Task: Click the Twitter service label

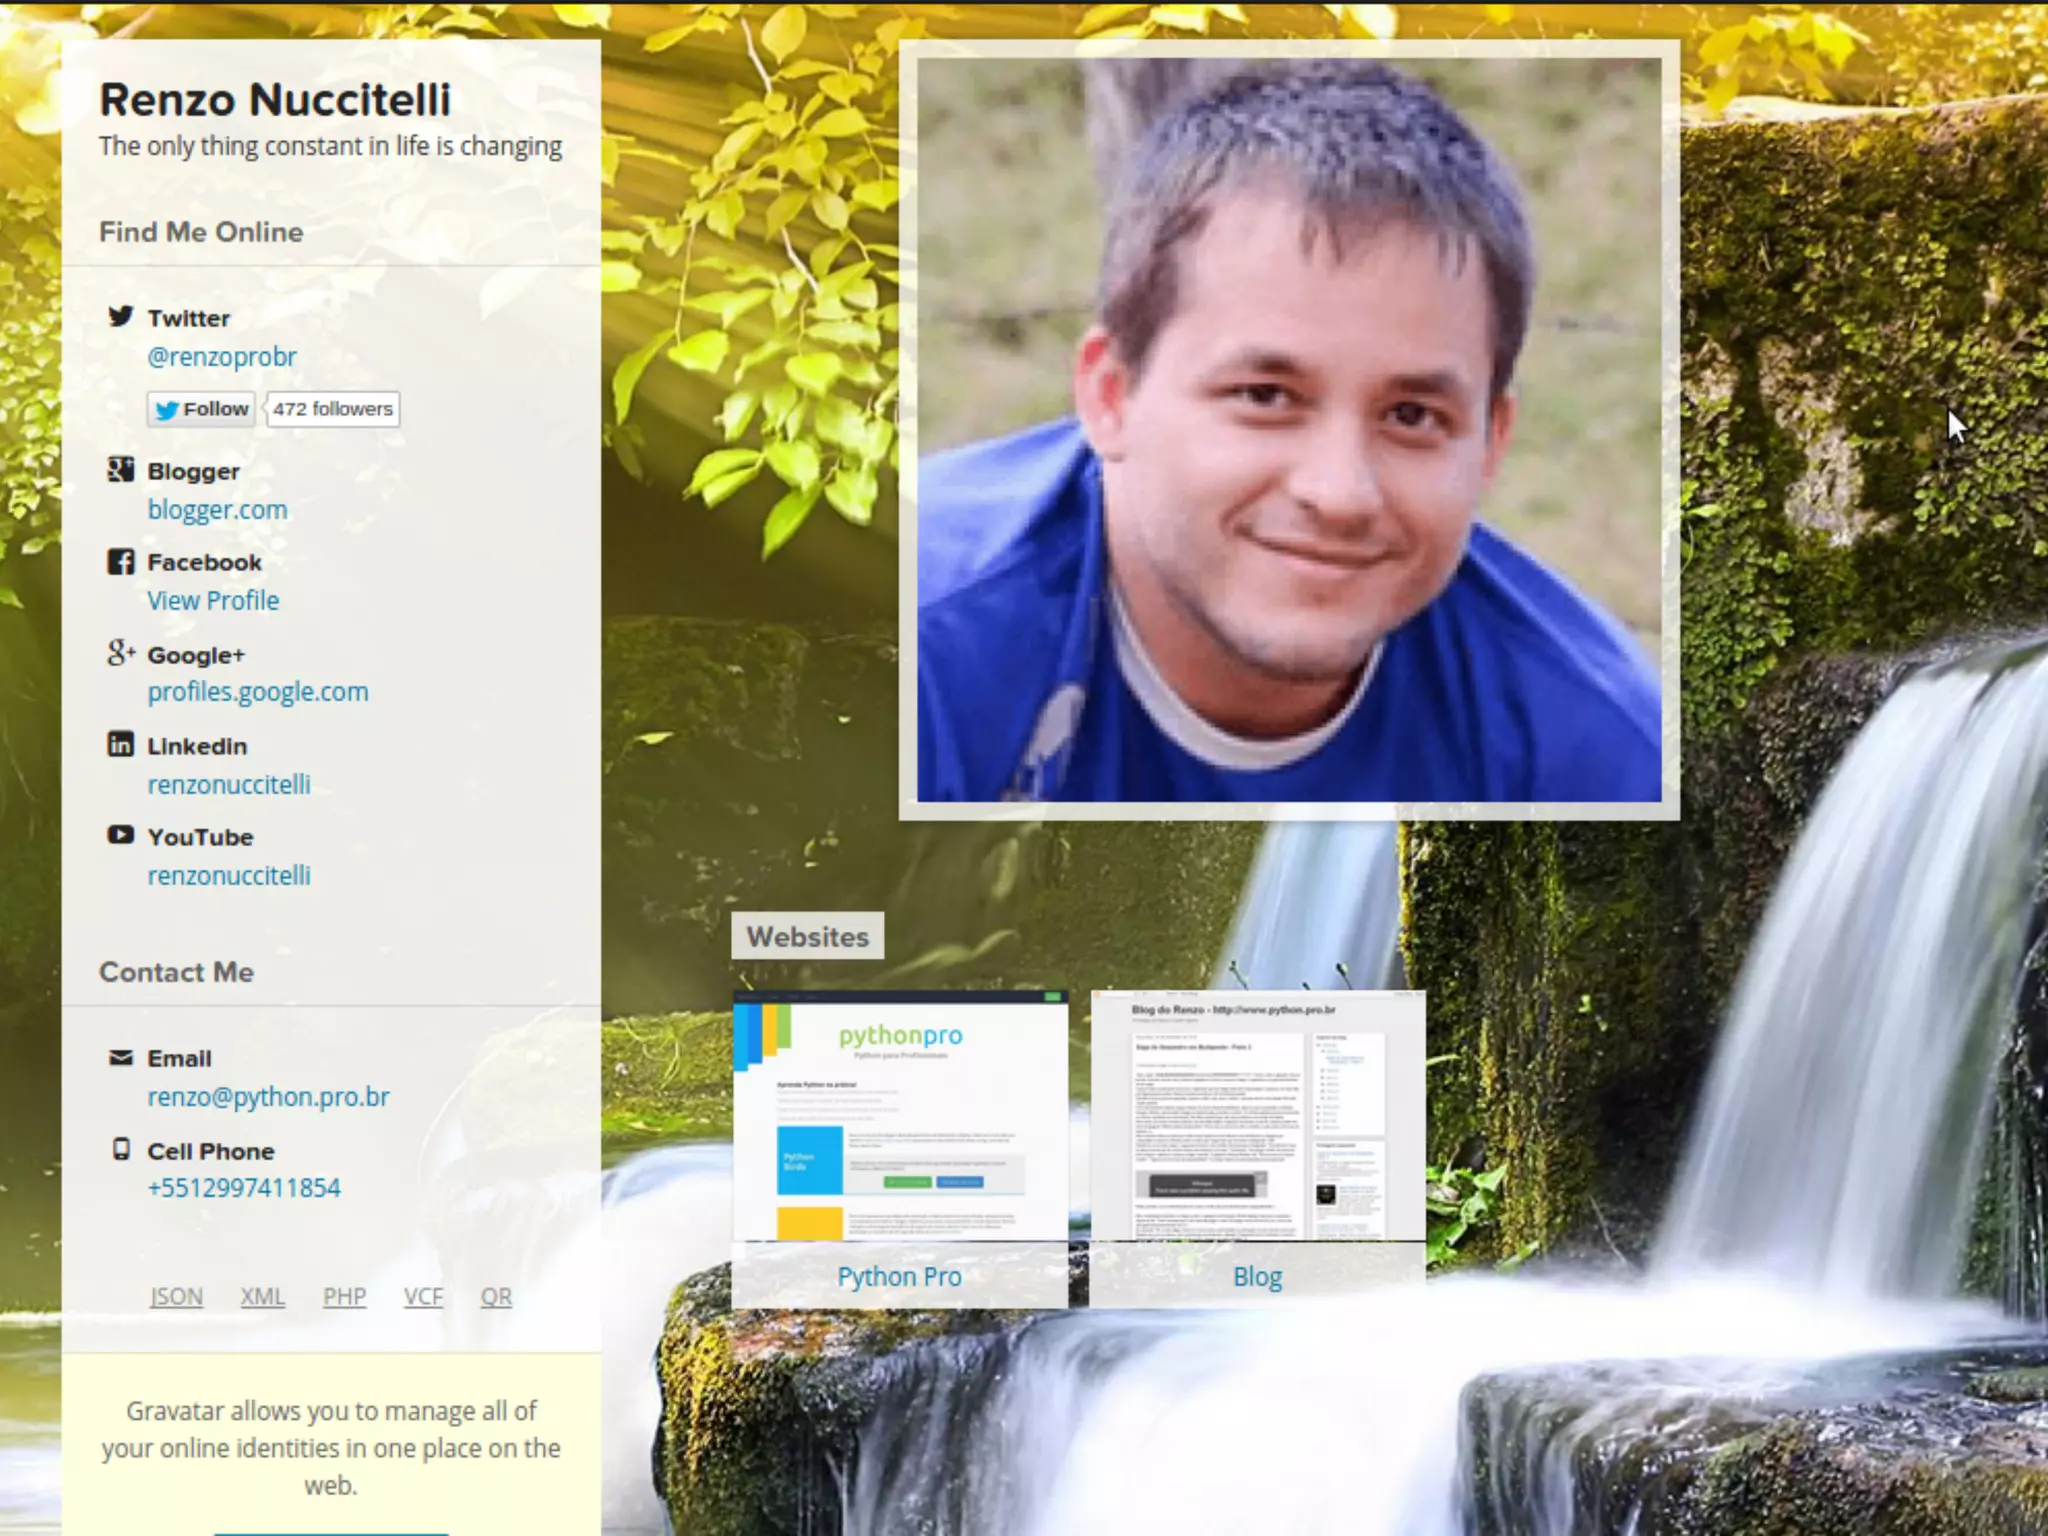Action: 189,318
